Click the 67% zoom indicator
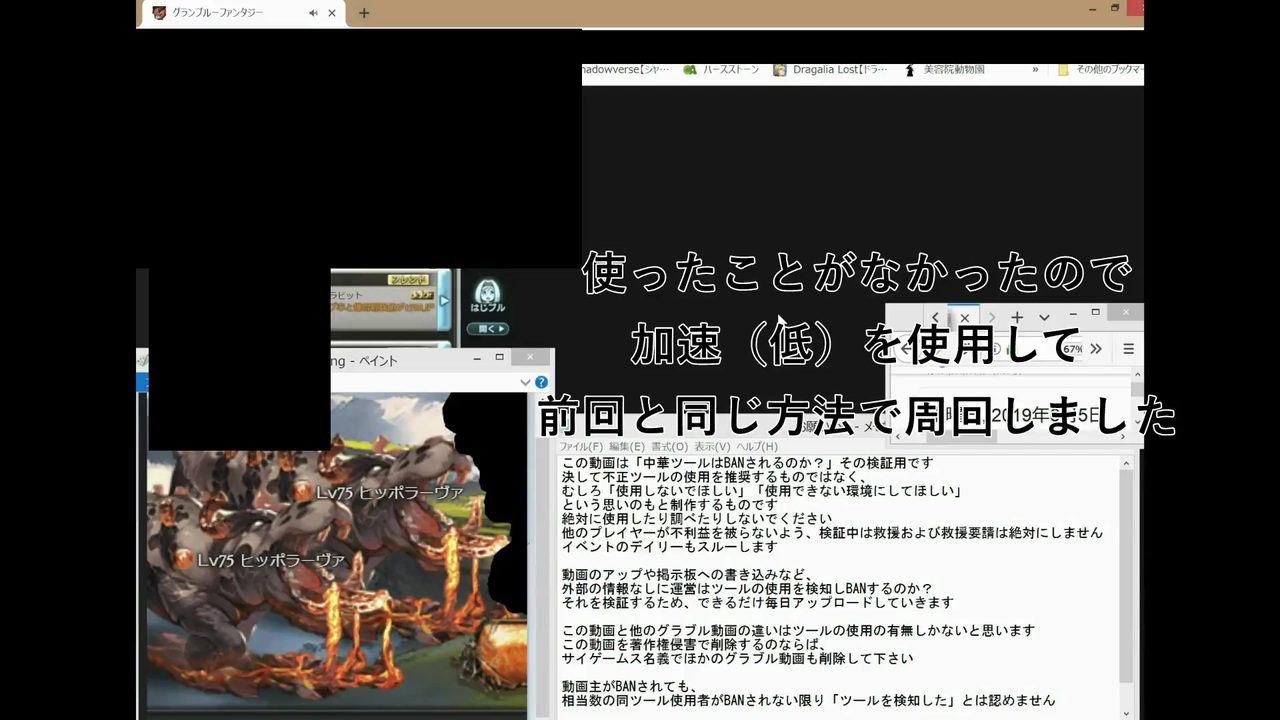Image resolution: width=1280 pixels, height=720 pixels. click(1073, 349)
